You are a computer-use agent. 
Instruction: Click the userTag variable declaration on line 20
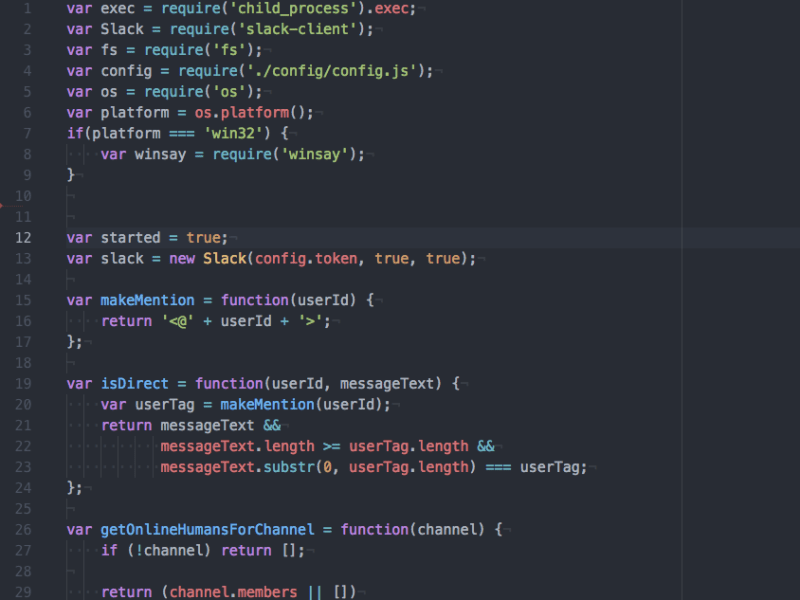(x=165, y=405)
